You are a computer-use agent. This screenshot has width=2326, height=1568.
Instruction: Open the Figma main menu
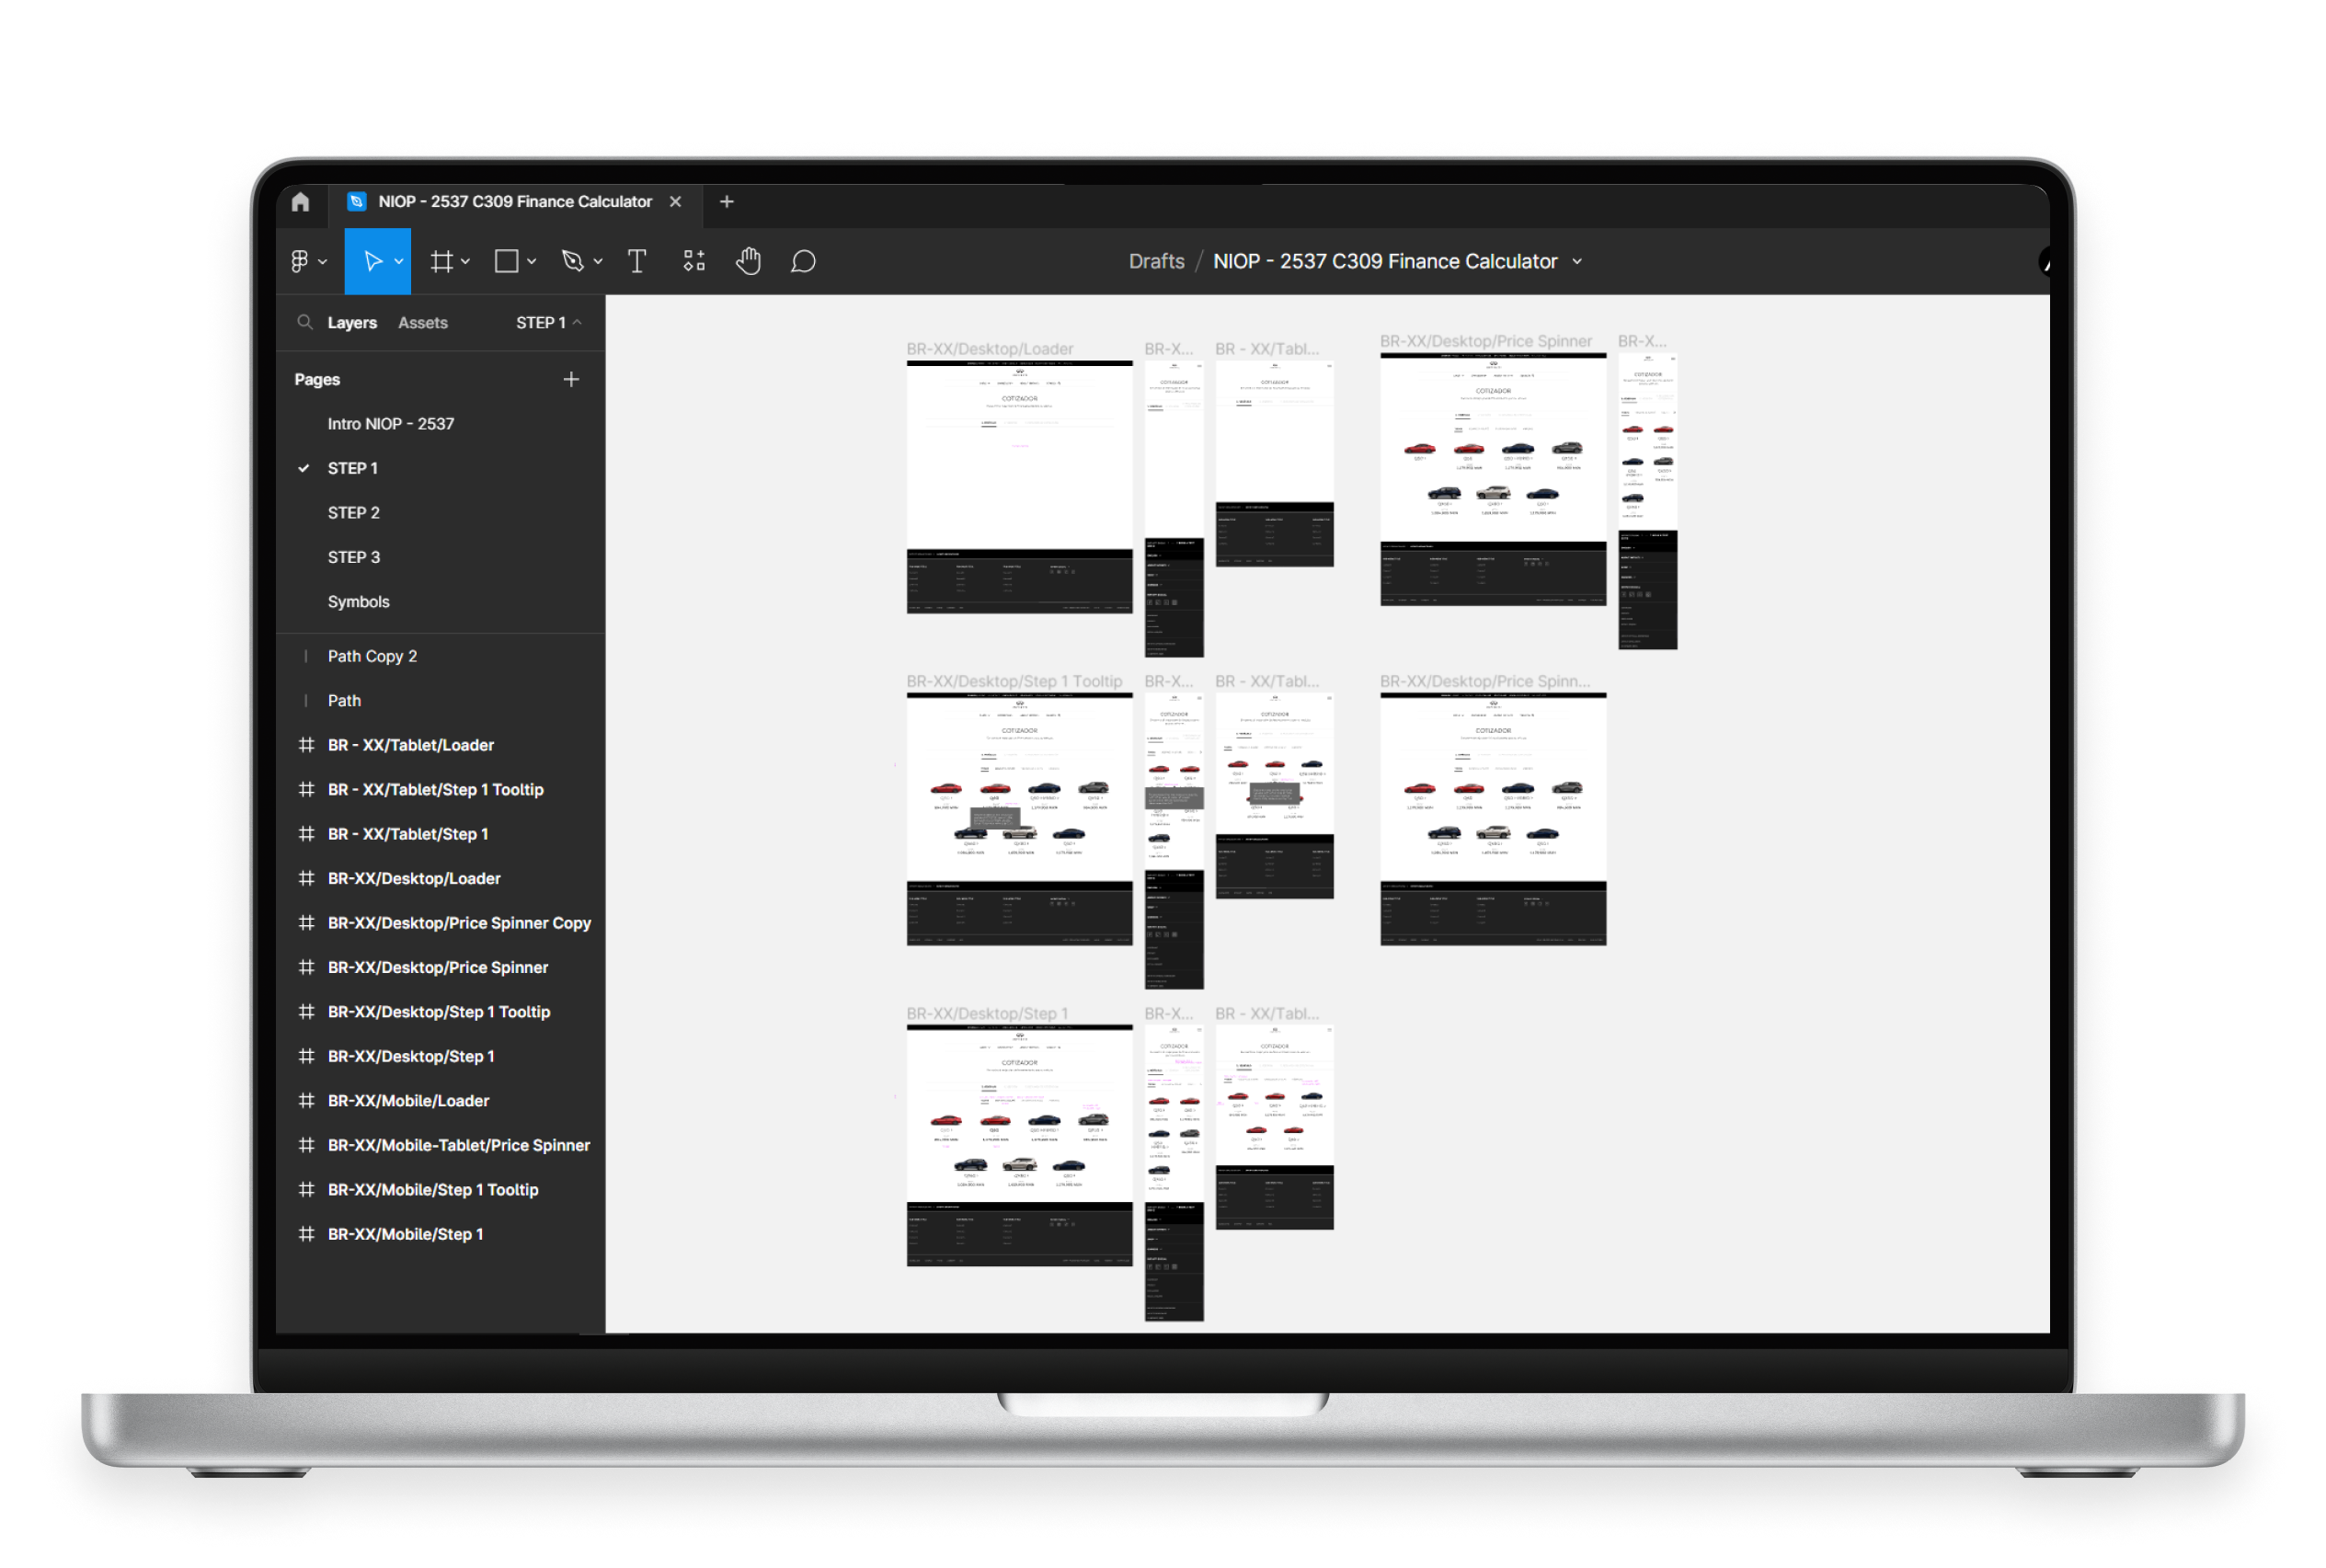299,262
